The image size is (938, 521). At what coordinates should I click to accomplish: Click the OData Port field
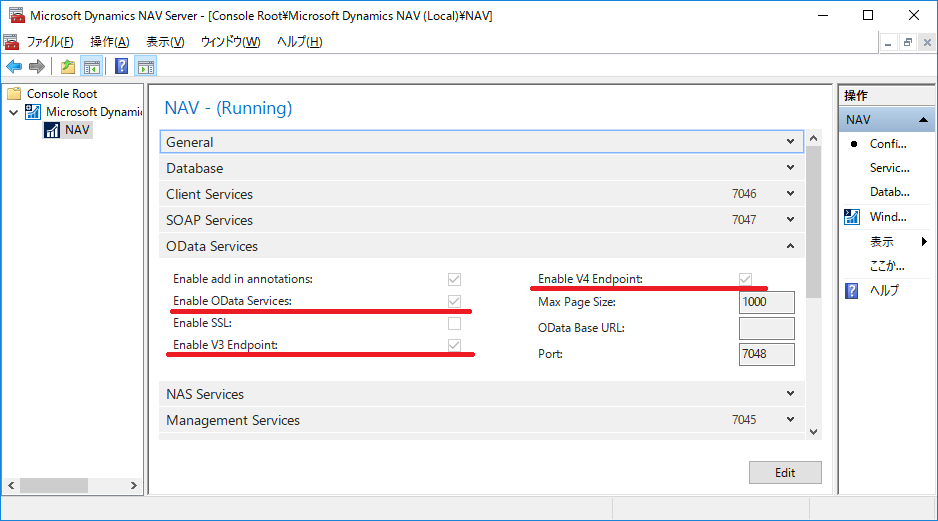click(x=767, y=354)
